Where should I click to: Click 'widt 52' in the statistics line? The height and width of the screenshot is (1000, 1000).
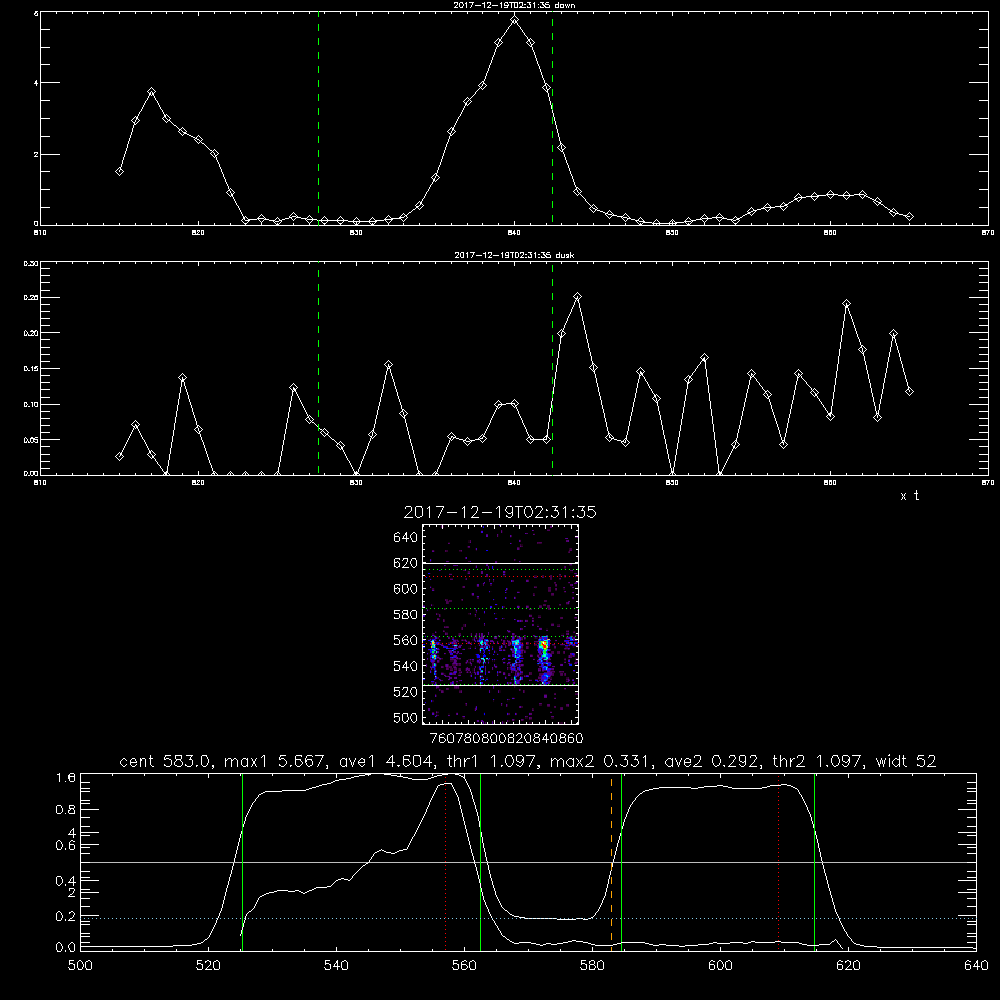[906, 761]
